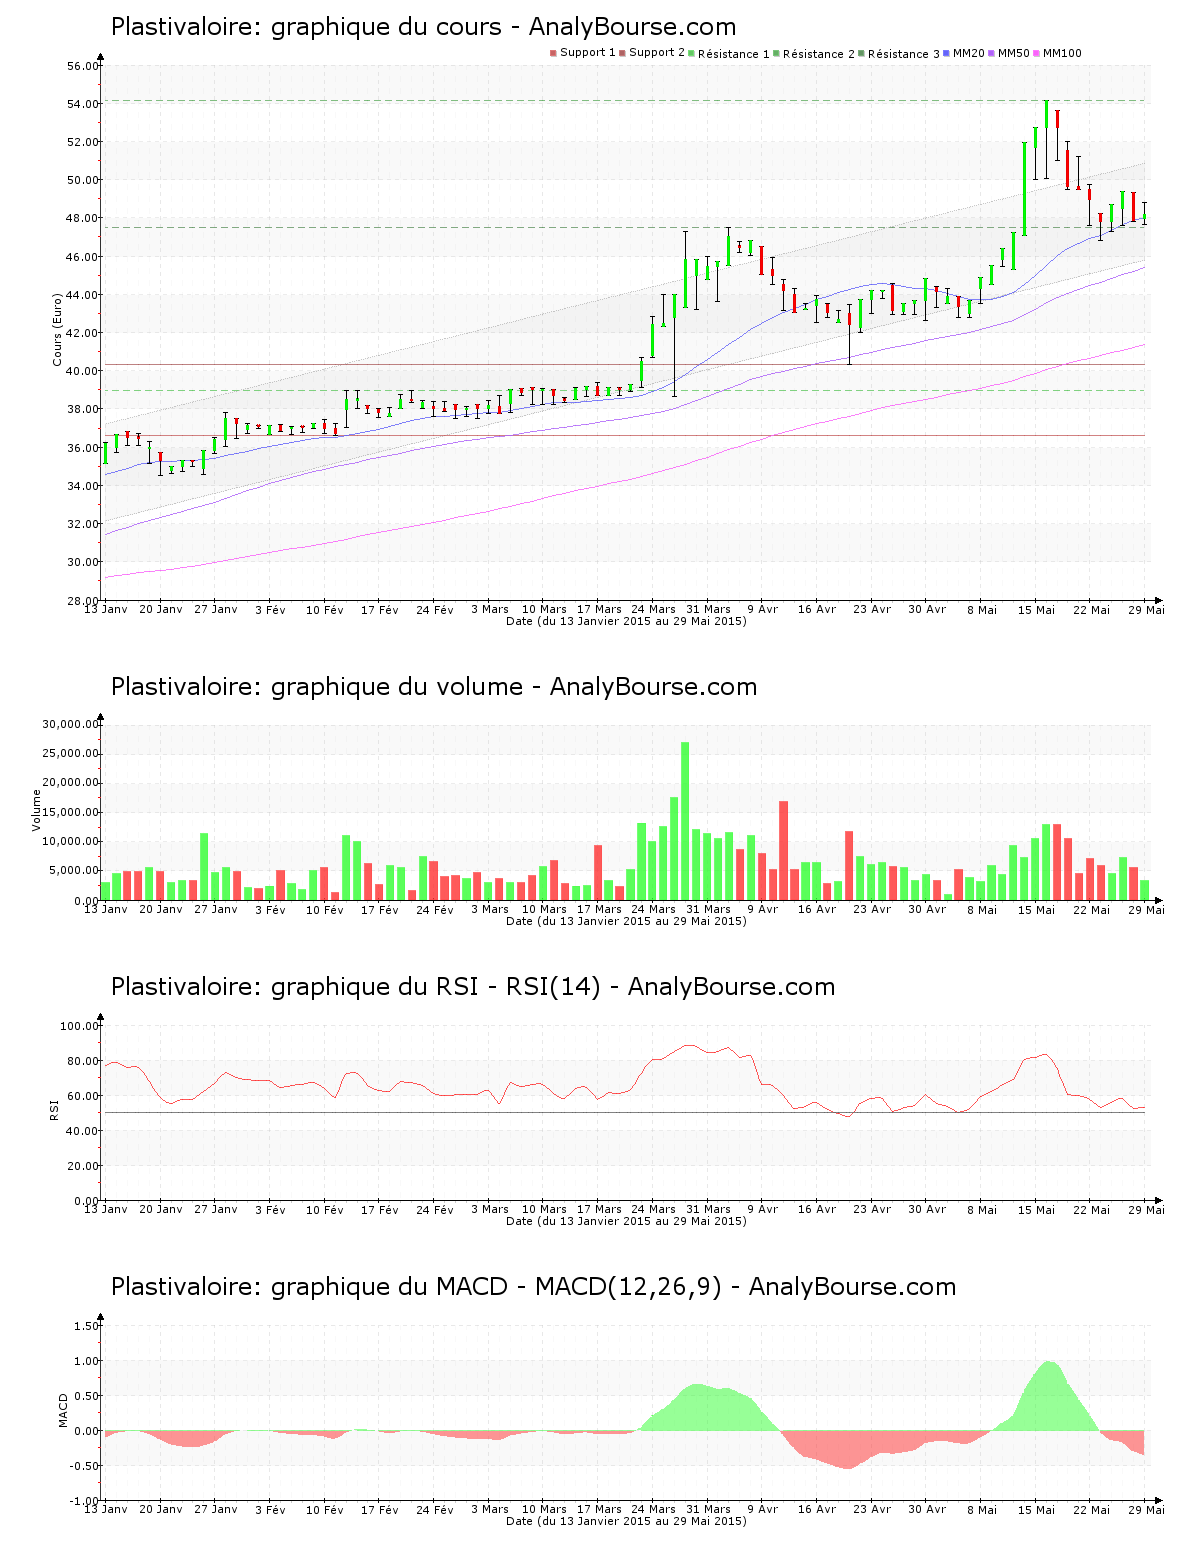Image resolution: width=1200 pixels, height=1550 pixels.
Task: Click the 56.00 price axis value
Action: (82, 66)
